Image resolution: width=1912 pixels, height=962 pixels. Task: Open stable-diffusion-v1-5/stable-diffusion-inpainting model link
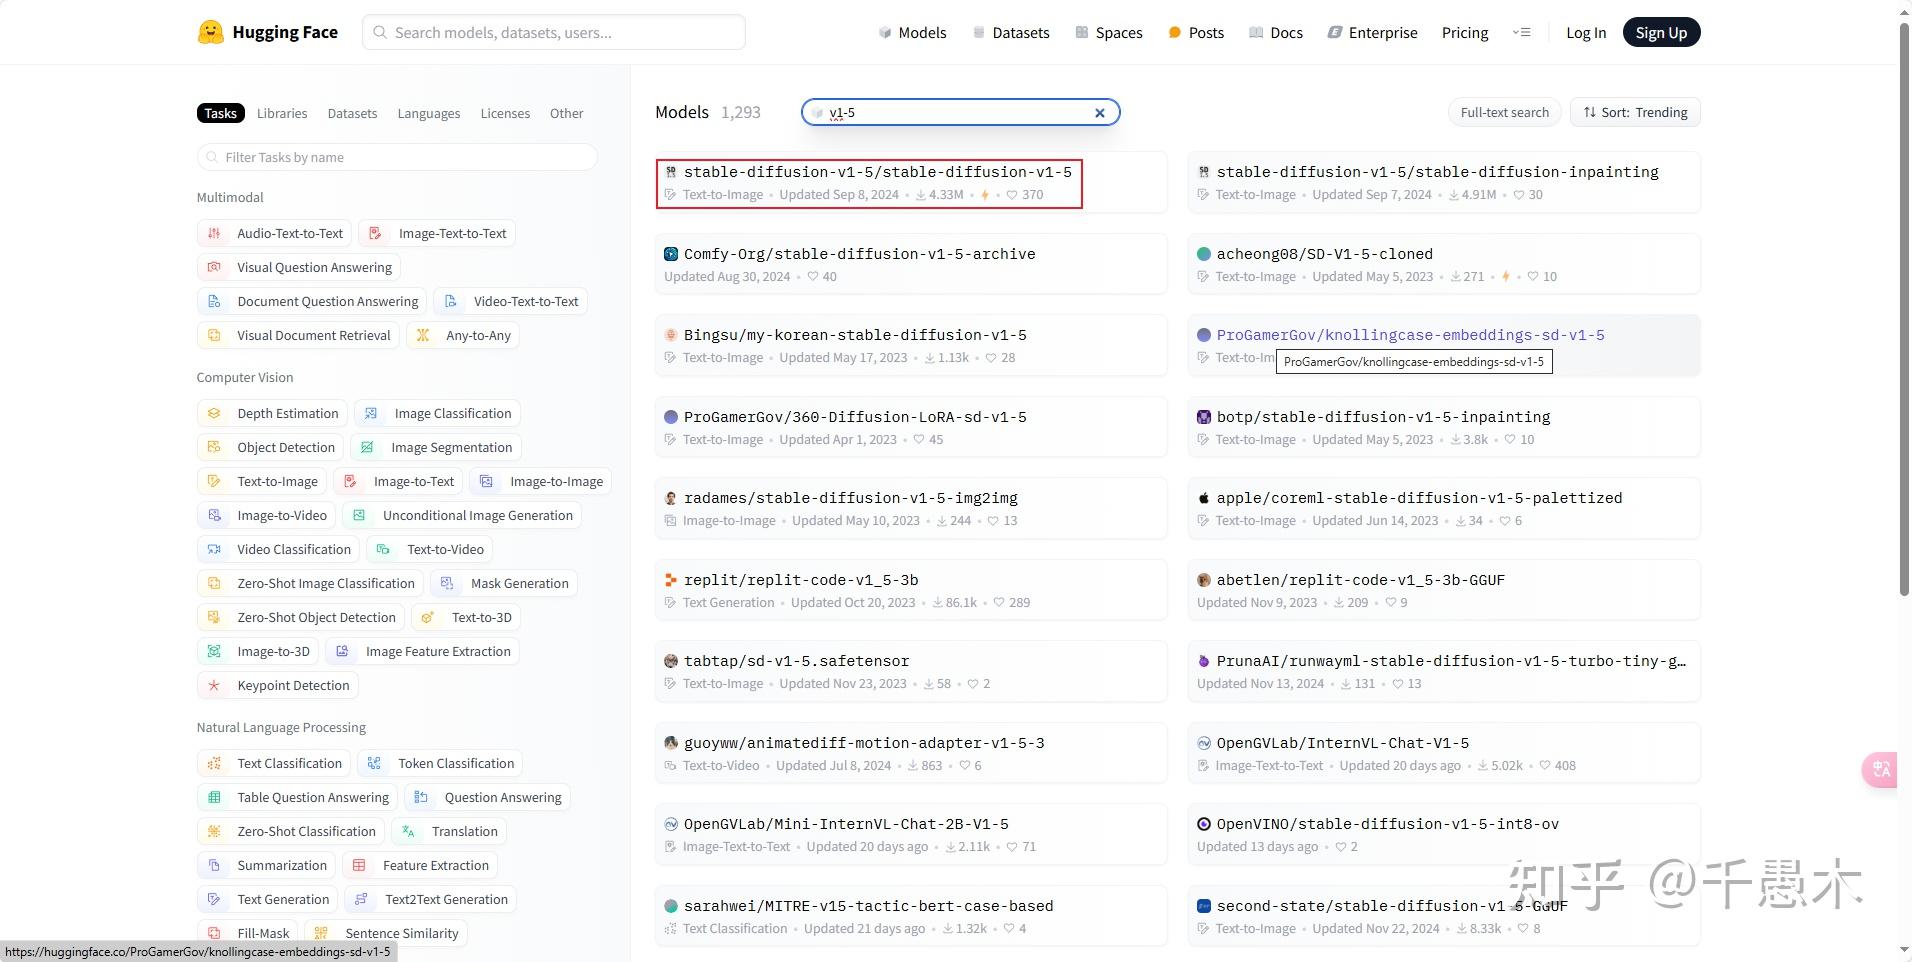(1437, 172)
